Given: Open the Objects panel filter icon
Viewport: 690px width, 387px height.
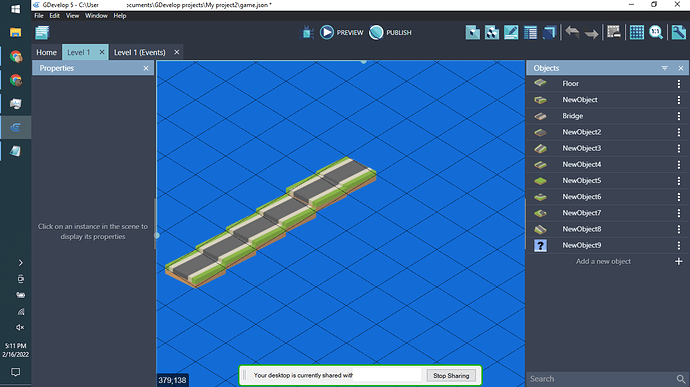Looking at the screenshot, I should (x=664, y=68).
